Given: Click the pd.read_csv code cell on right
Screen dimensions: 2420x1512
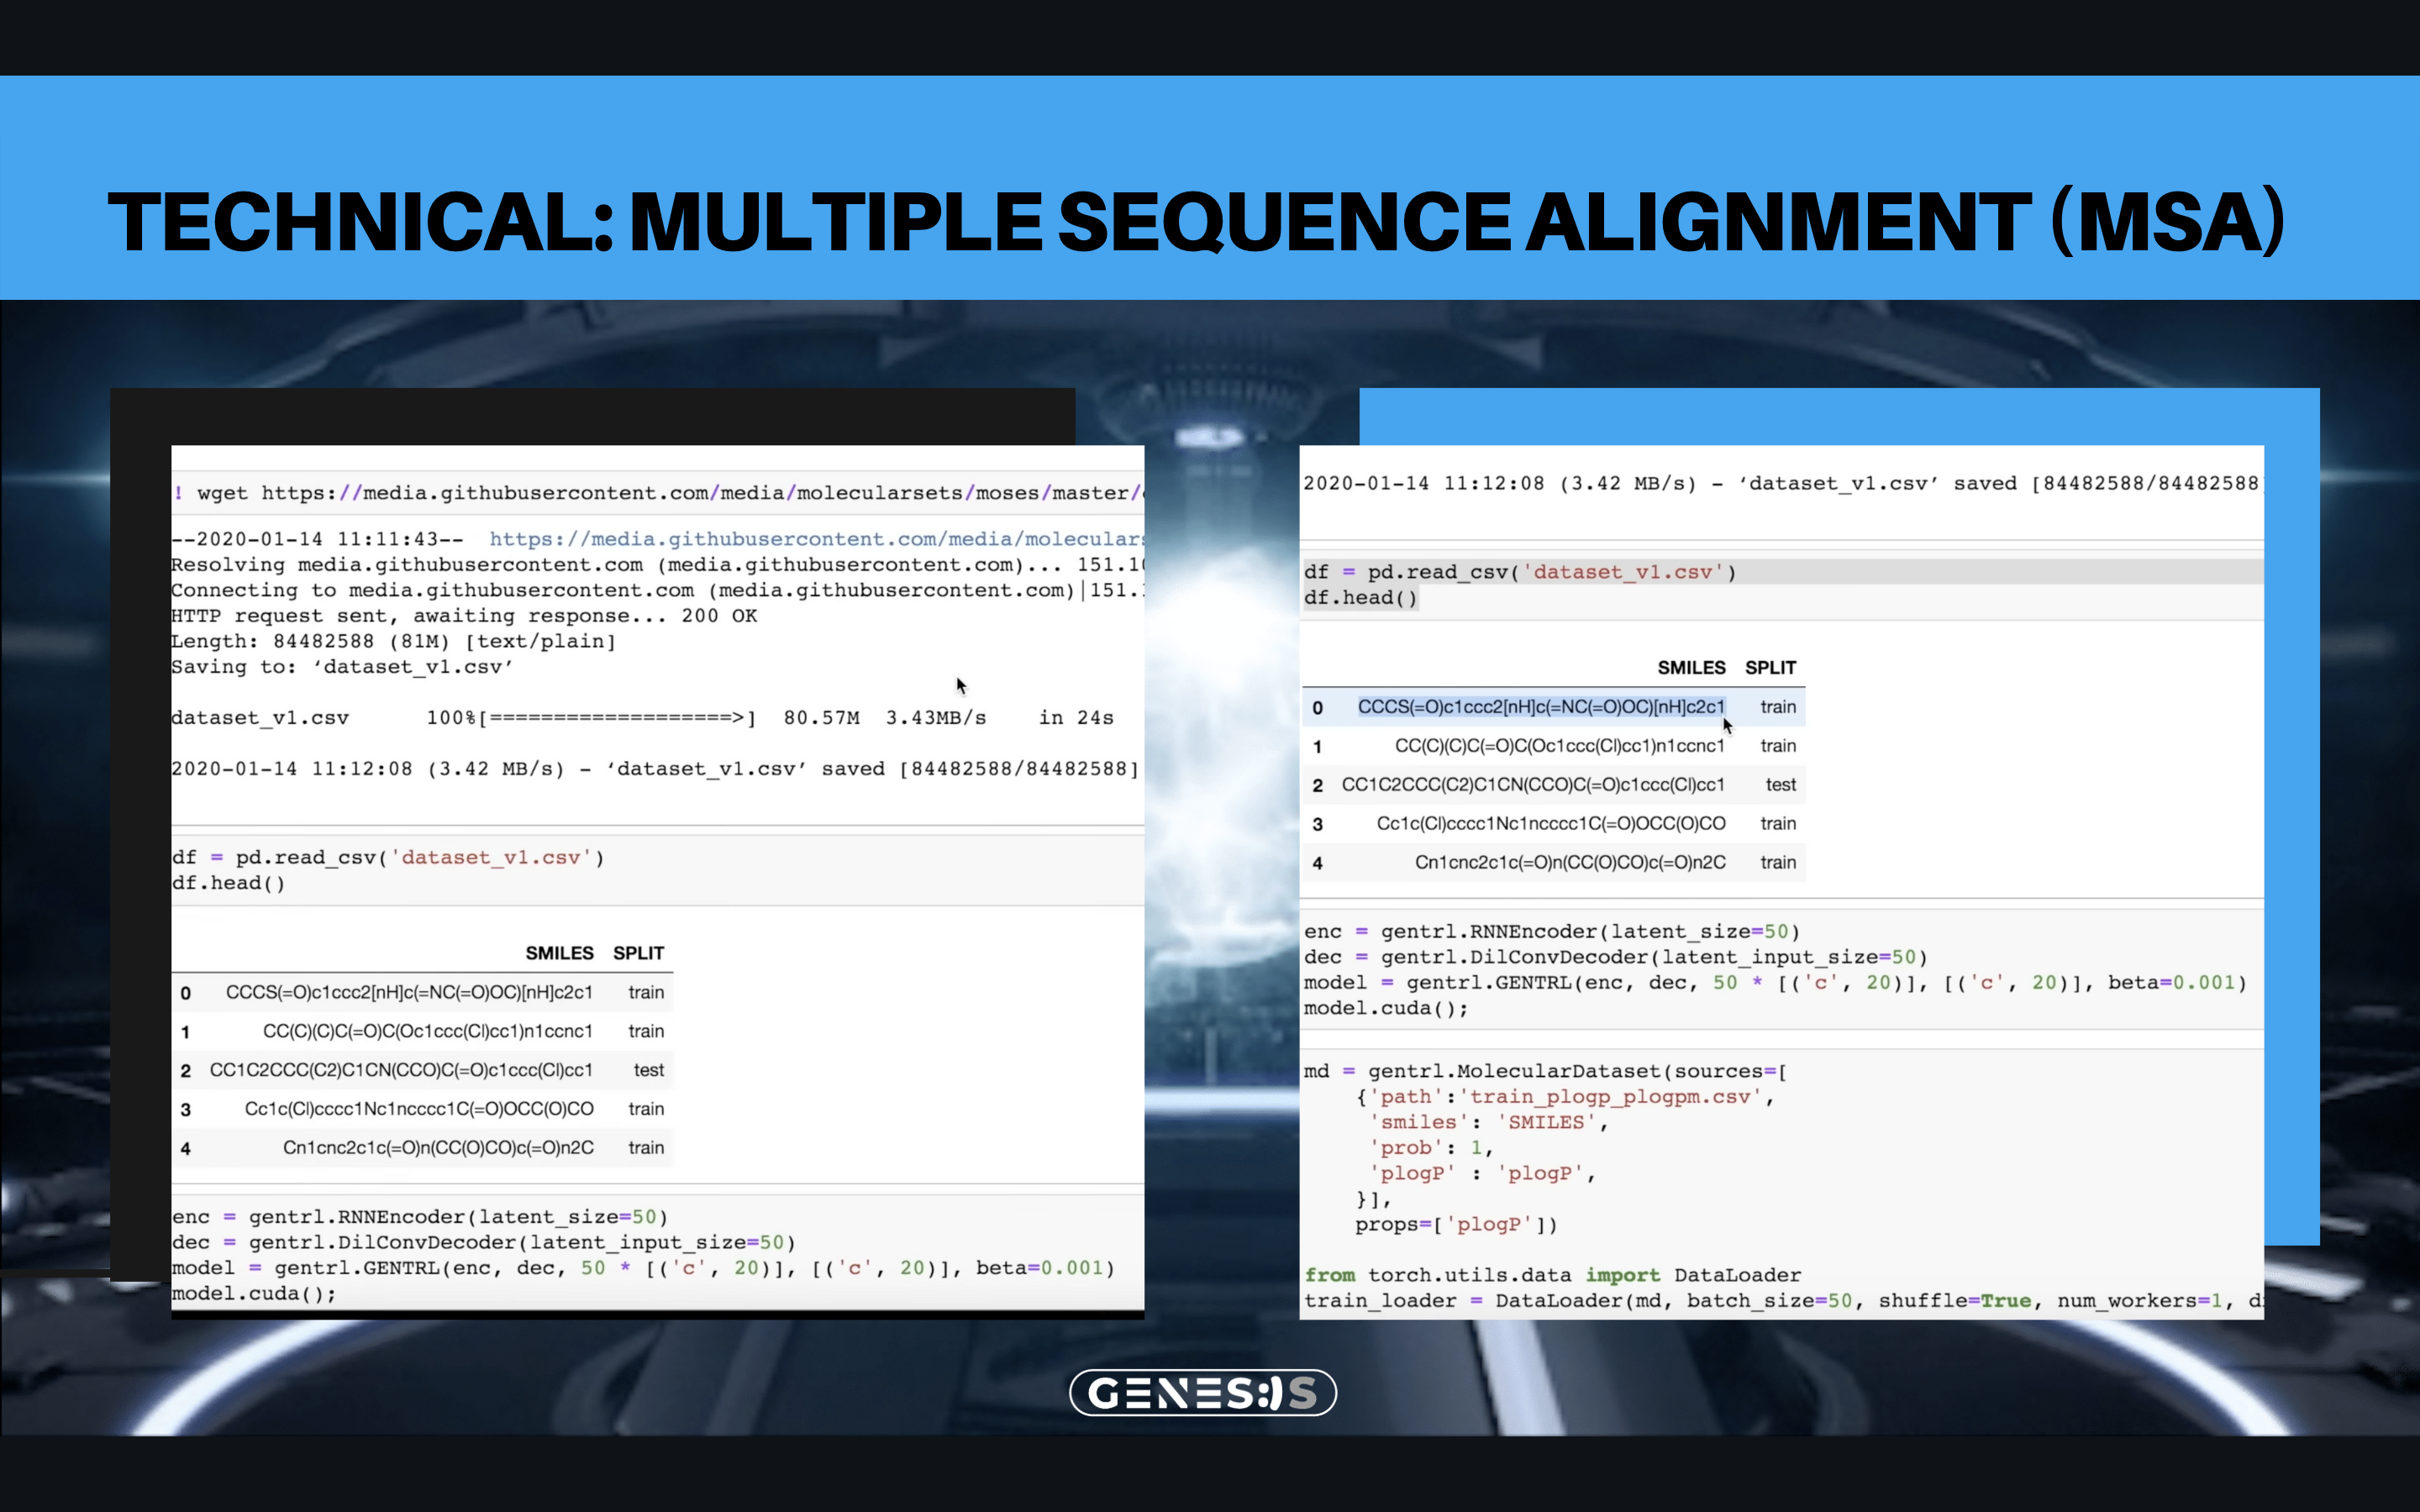Looking at the screenshot, I should (1520, 572).
